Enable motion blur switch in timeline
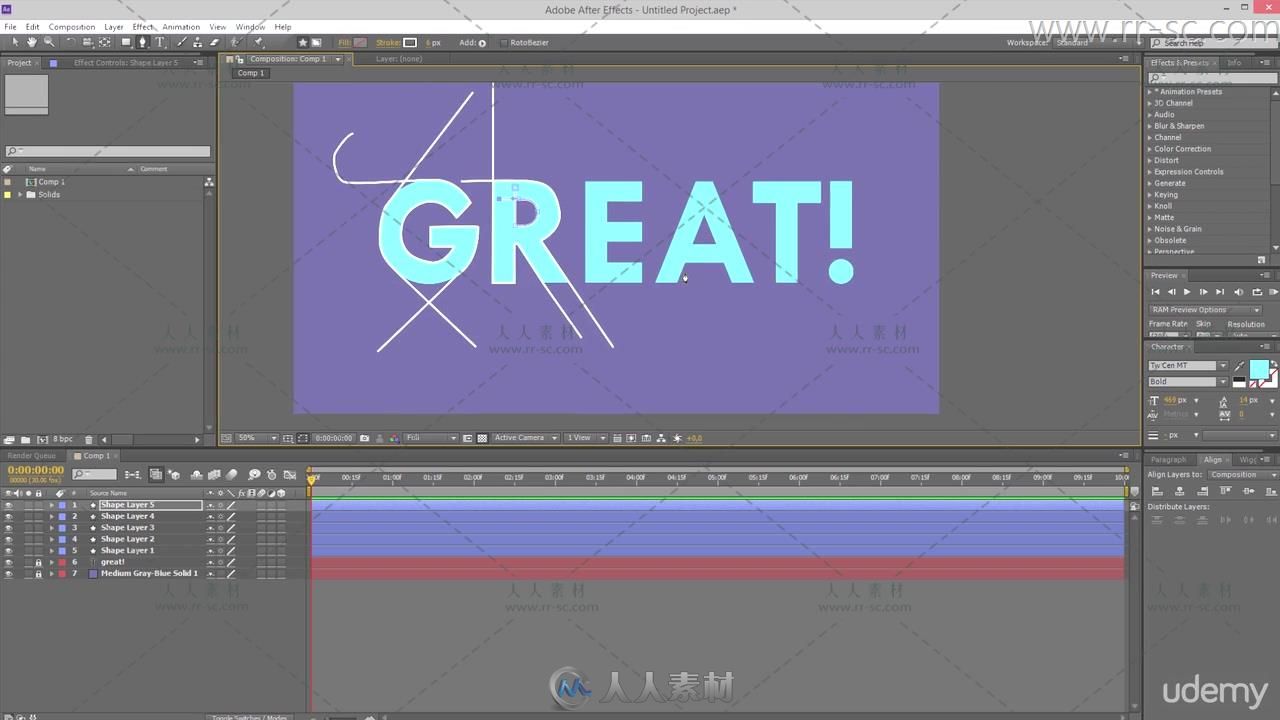Screen dimensions: 1280x720 click(x=232, y=474)
